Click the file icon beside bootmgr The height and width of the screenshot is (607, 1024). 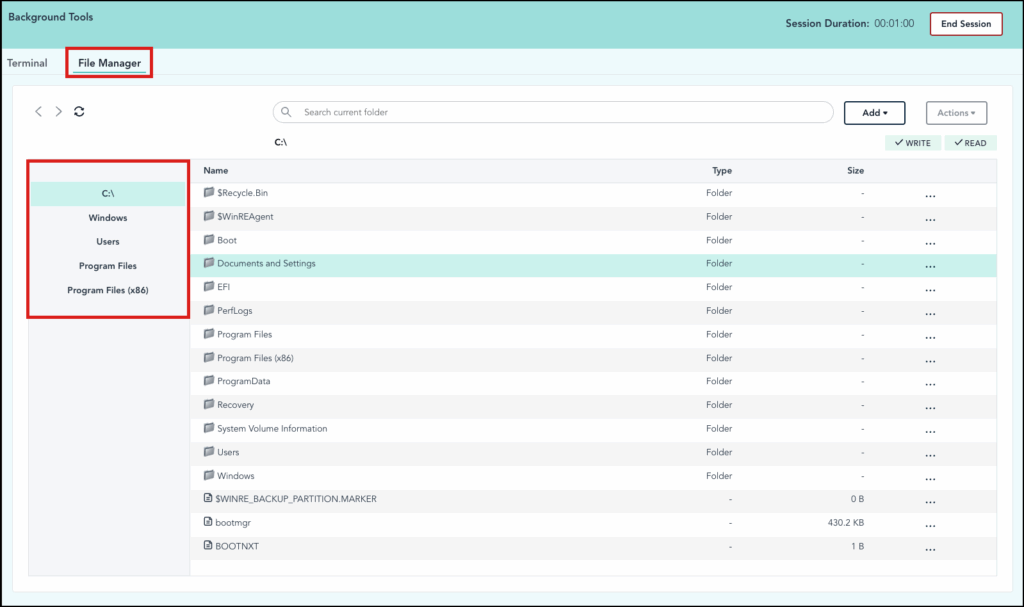coord(209,522)
